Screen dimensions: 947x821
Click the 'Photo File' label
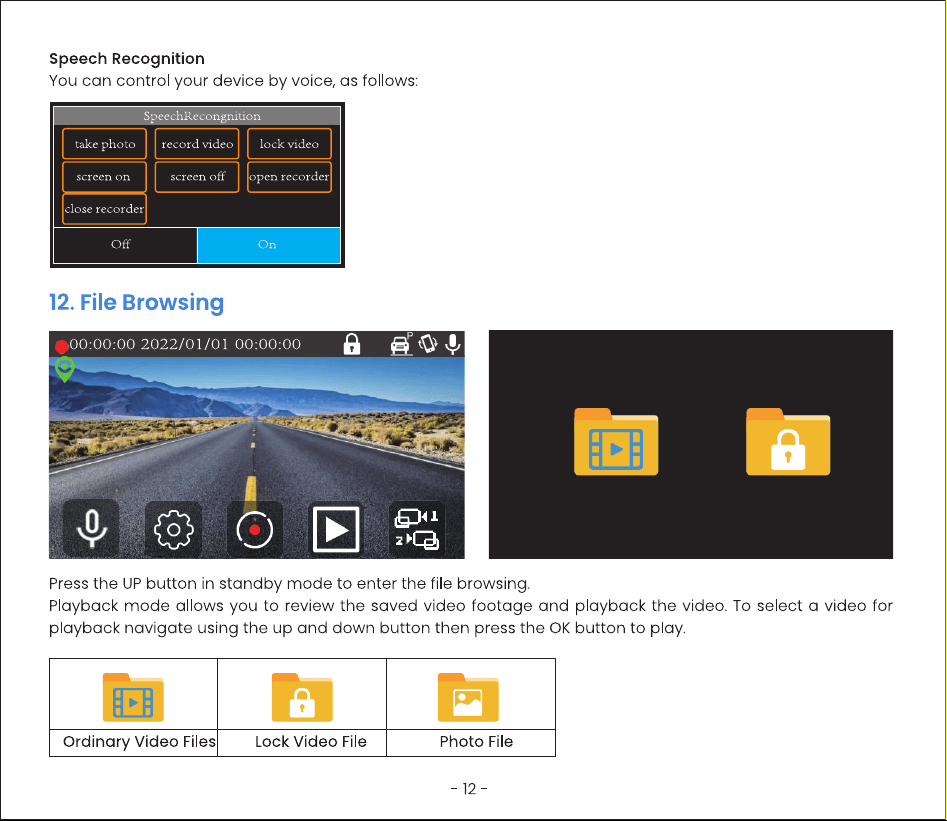tap(476, 741)
